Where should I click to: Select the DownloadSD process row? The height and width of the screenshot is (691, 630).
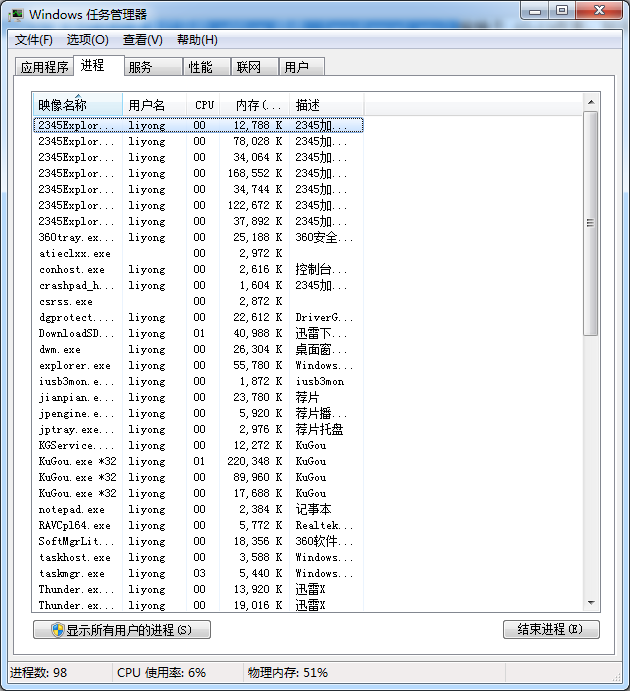(x=198, y=333)
